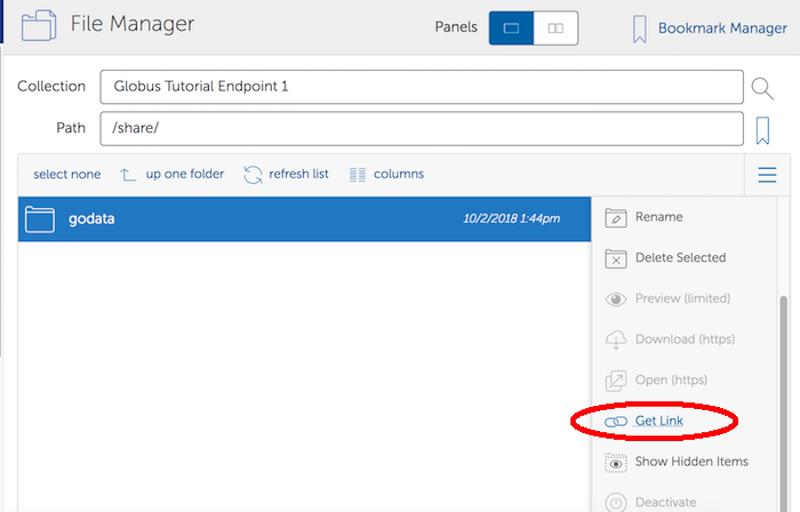Viewport: 800px width, 512px height.
Task: Click the up one folder arrow icon
Action: pos(128,175)
